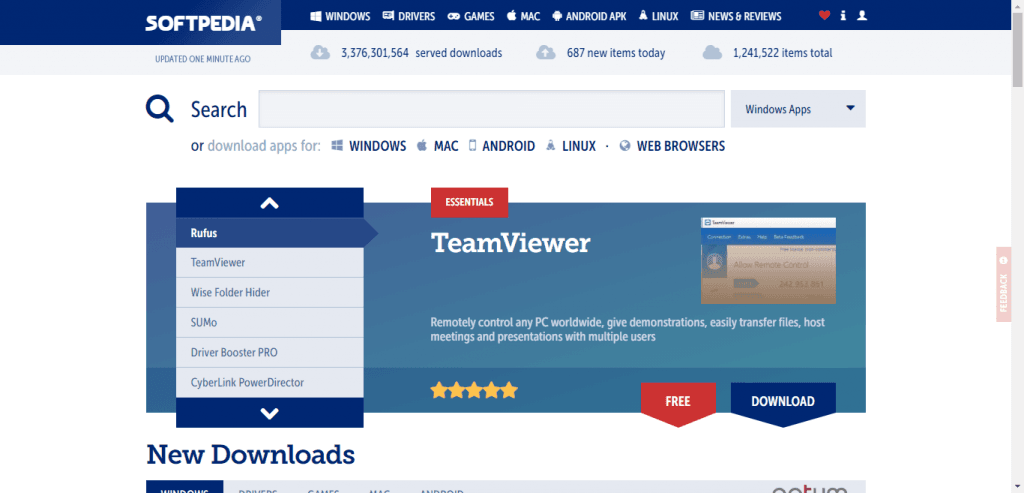Click the Web Browsers globe link
Screen dimensions: 1024x493
672,146
